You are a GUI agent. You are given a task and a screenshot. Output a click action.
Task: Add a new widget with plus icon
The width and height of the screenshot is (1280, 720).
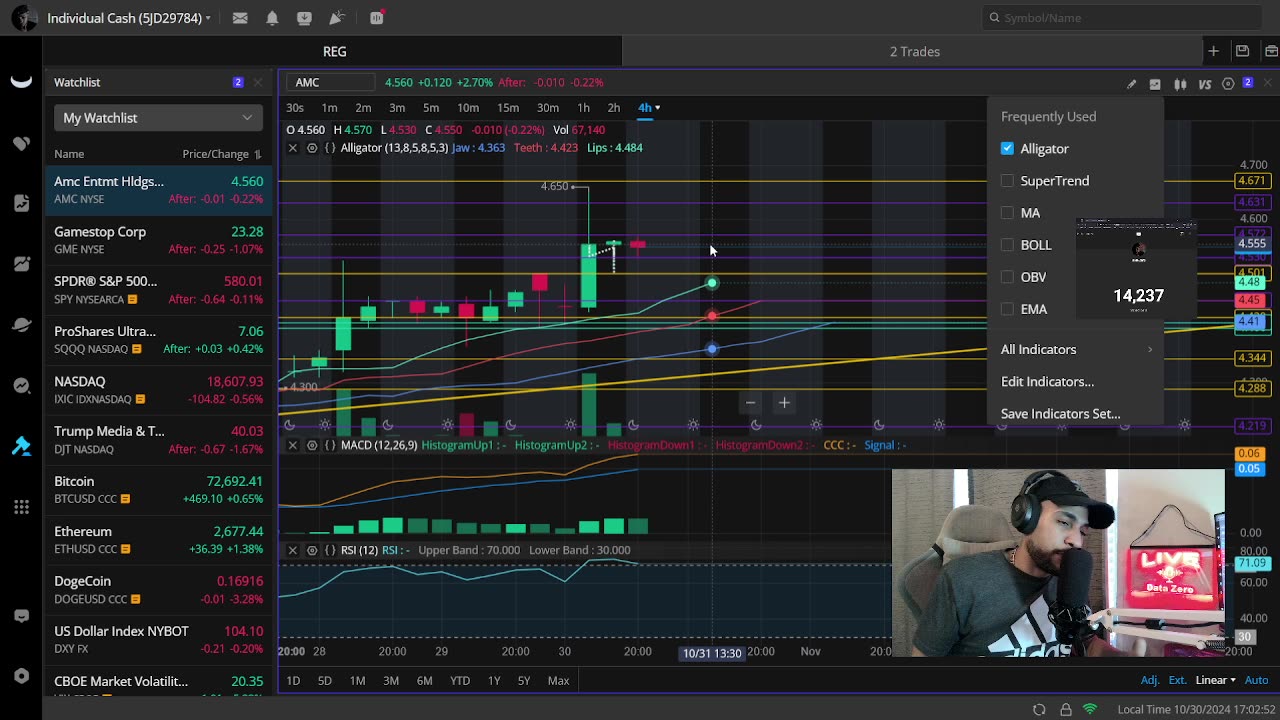tap(1213, 51)
